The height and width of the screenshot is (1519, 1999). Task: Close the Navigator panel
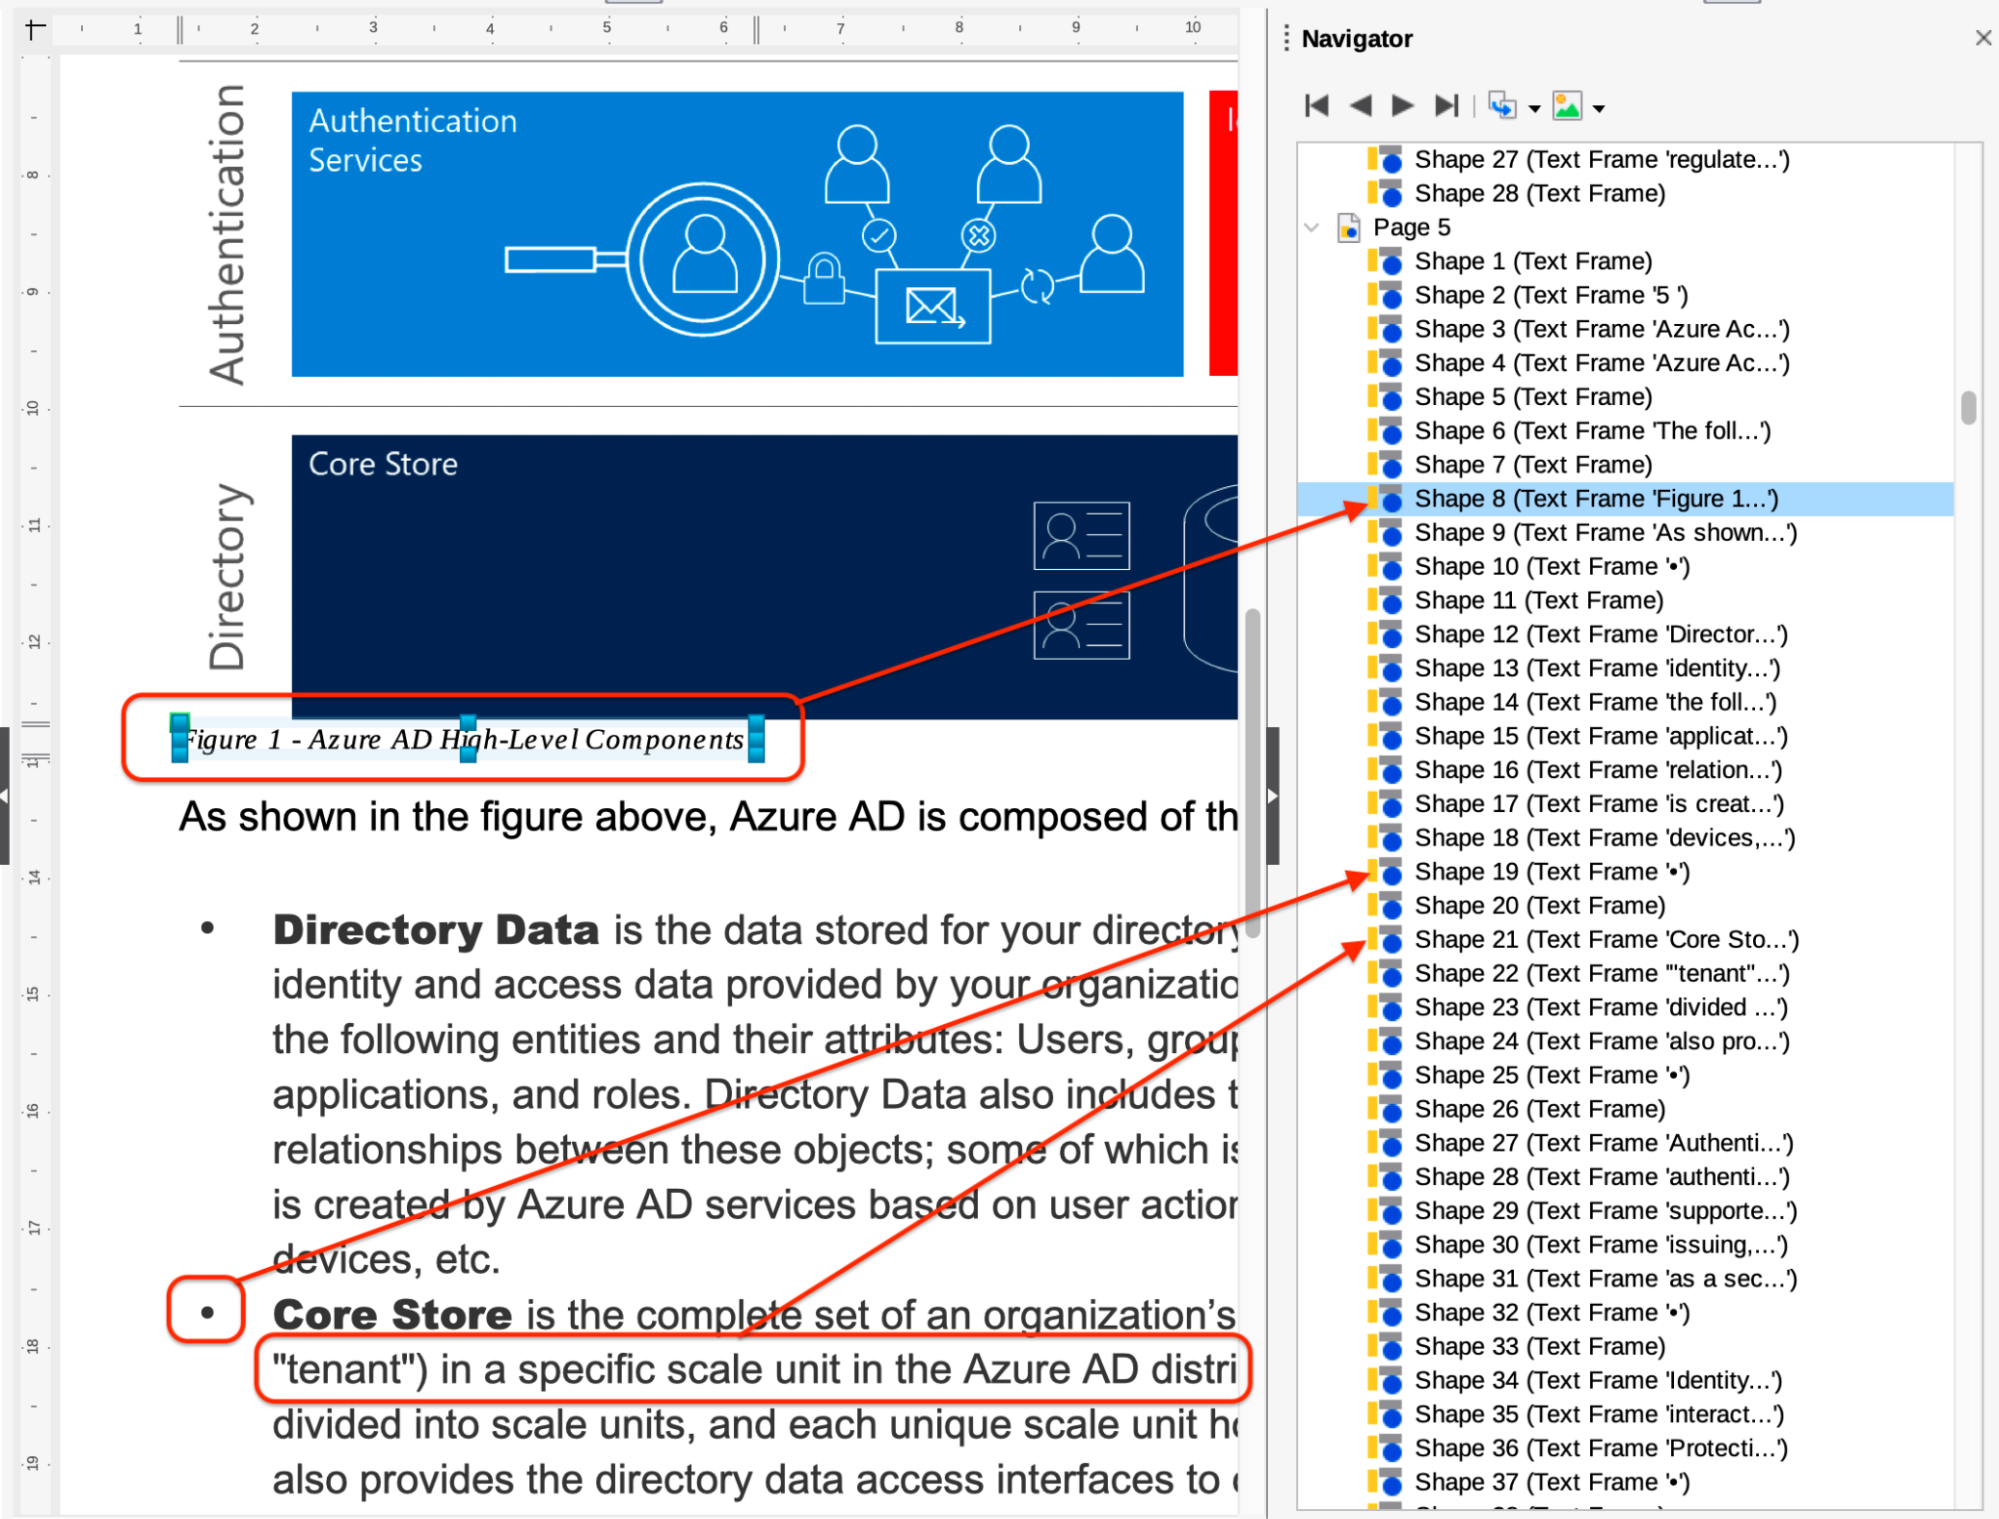pyautogui.click(x=1983, y=38)
